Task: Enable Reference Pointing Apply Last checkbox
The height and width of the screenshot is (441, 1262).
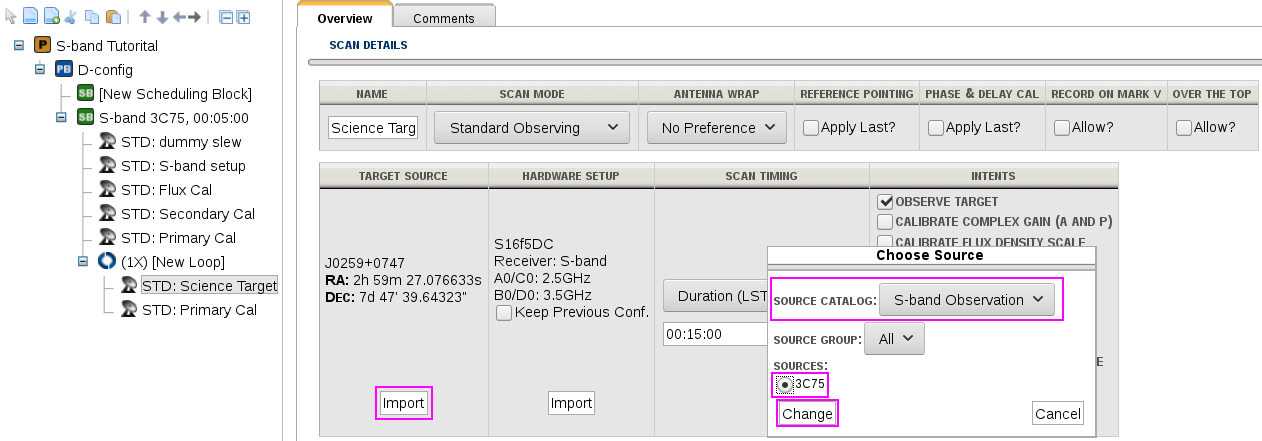Action: pos(811,128)
